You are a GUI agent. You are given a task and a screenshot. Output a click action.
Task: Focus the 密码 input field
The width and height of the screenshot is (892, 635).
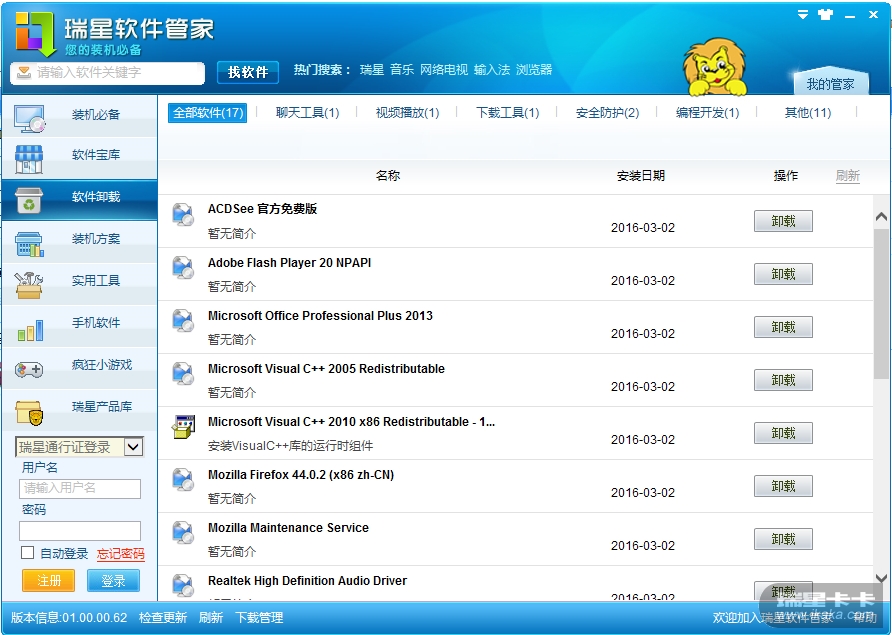[x=80, y=530]
